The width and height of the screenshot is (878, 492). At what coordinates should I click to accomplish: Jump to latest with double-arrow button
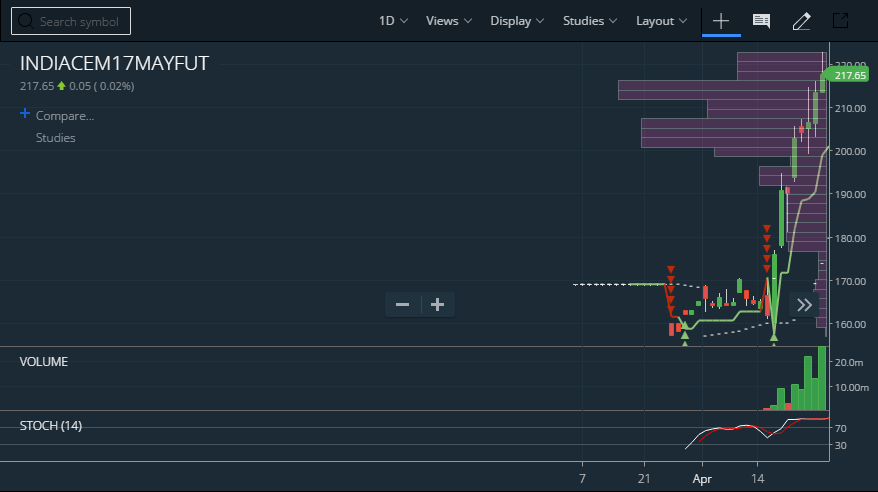(x=804, y=305)
